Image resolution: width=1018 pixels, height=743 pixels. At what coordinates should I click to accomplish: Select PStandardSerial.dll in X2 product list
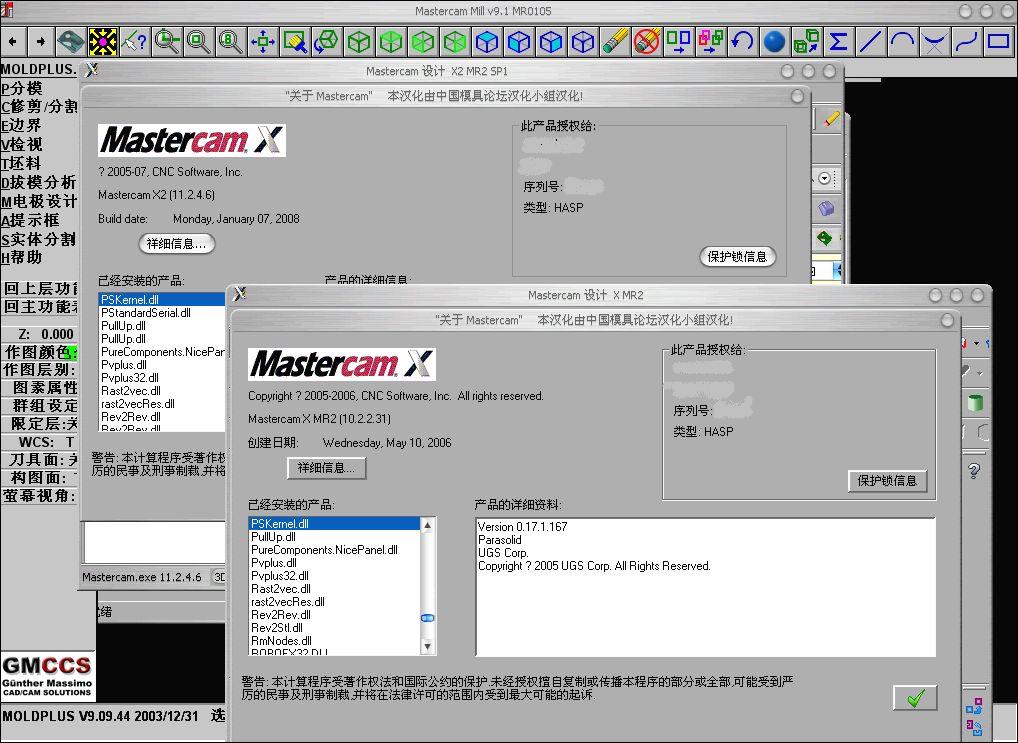(162, 313)
